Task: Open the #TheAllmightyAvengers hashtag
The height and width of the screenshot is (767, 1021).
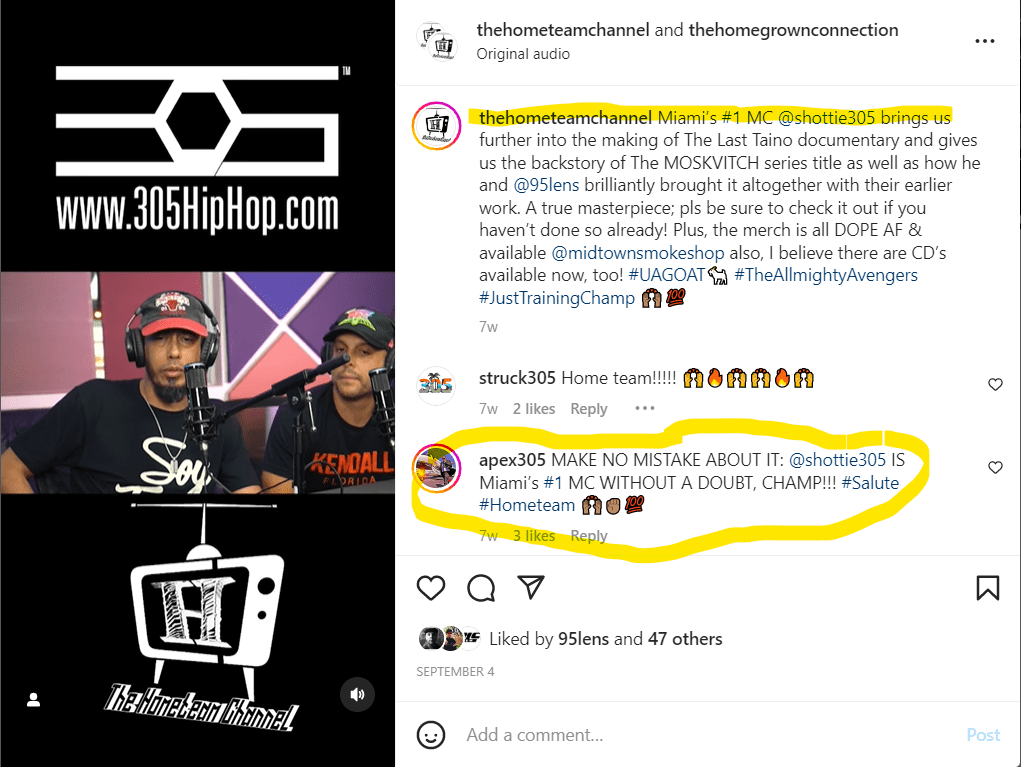Action: tap(826, 275)
